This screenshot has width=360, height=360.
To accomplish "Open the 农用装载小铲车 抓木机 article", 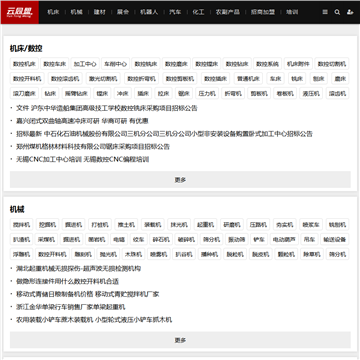I will 94,320.
